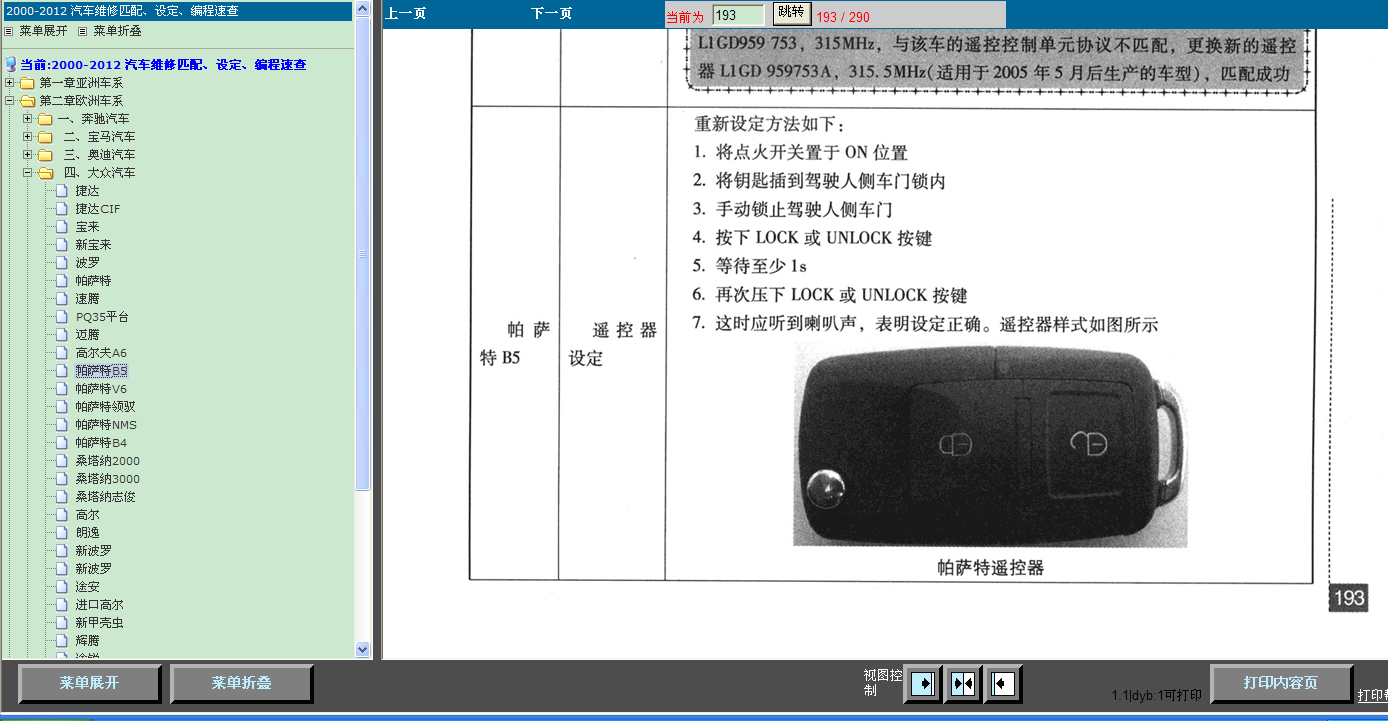This screenshot has width=1388, height=721.
Task: Click the open folder icon beside 四、大众汽车
Action: [x=45, y=173]
